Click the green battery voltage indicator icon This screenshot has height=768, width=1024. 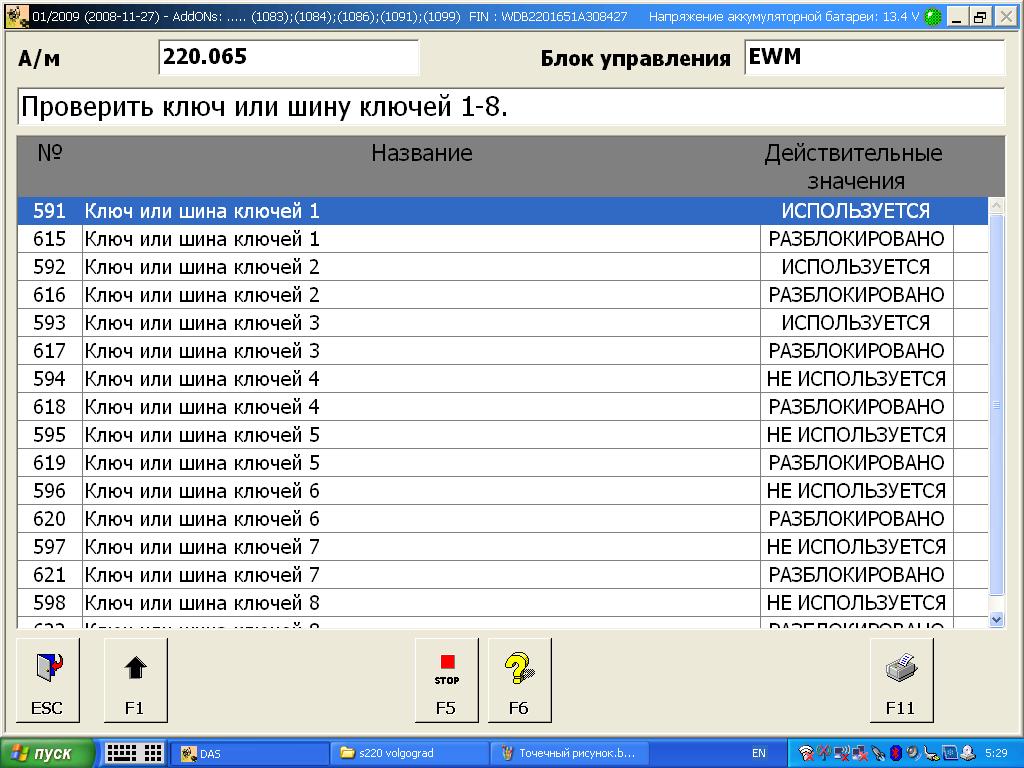[x=933, y=17]
